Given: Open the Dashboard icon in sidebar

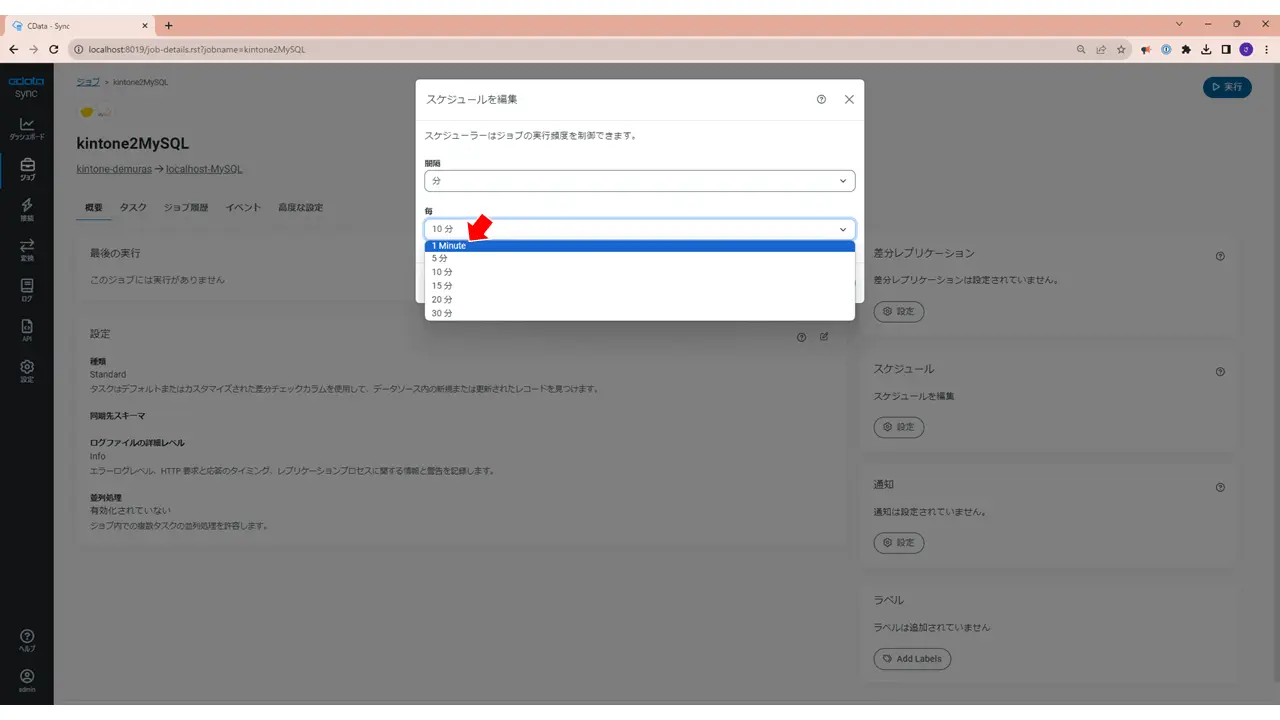Looking at the screenshot, I should point(27,128).
